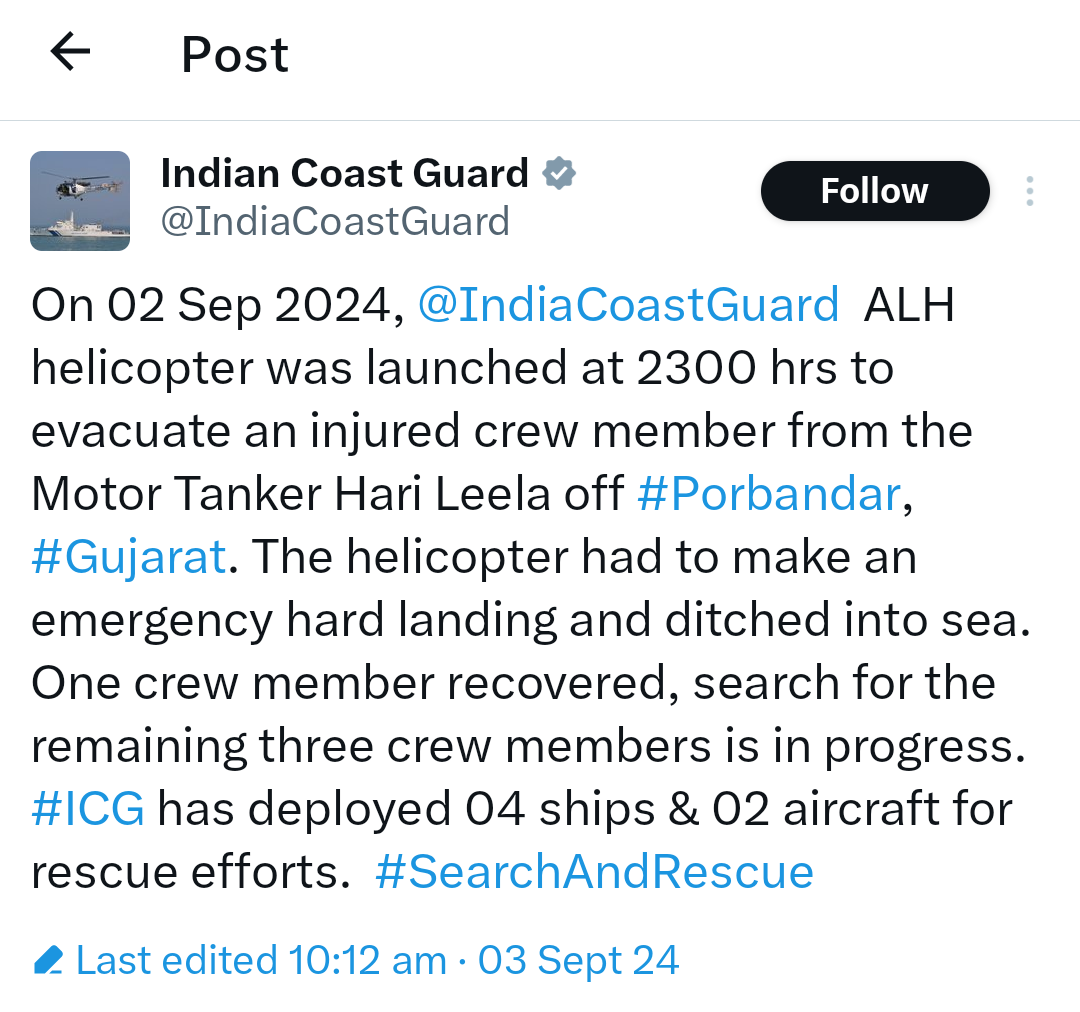Click the 'Last edited 10:12 am' text
Screen dimensions: 1080x1012
coord(261,961)
